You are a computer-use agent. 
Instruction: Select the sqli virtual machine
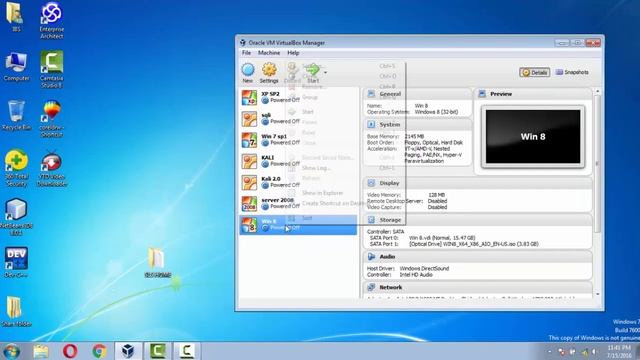[298, 119]
